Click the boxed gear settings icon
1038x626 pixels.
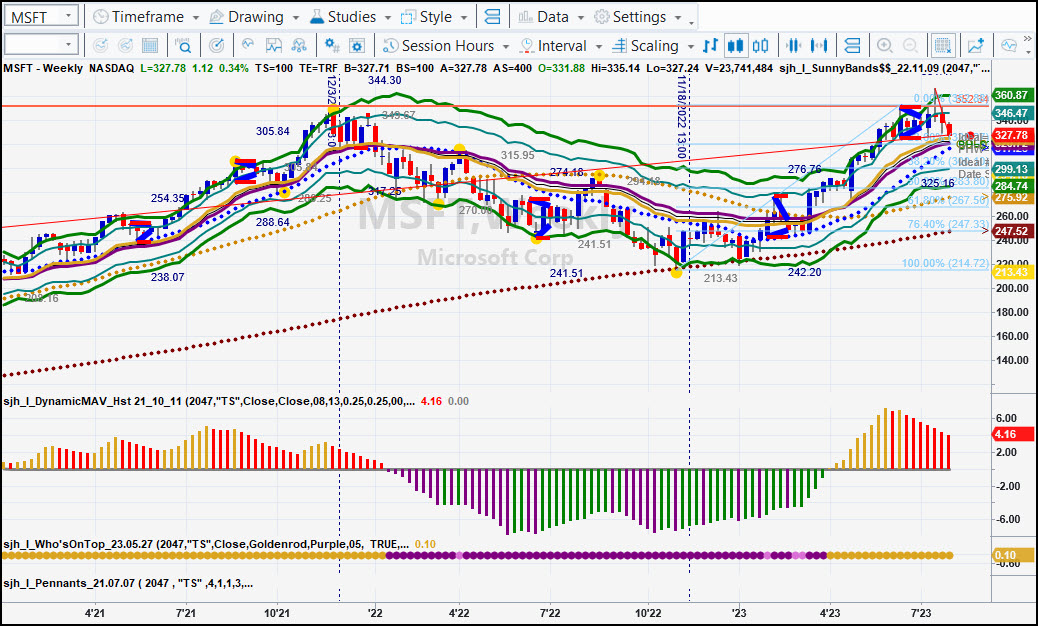point(357,46)
